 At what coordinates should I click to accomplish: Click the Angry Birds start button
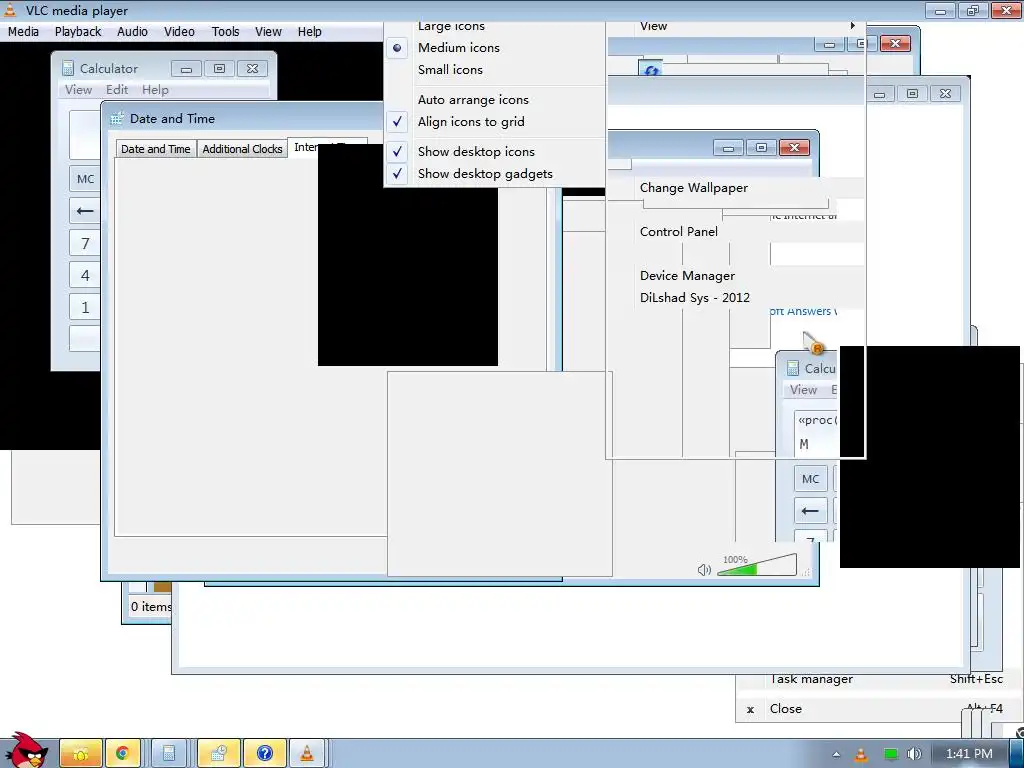pos(26,750)
